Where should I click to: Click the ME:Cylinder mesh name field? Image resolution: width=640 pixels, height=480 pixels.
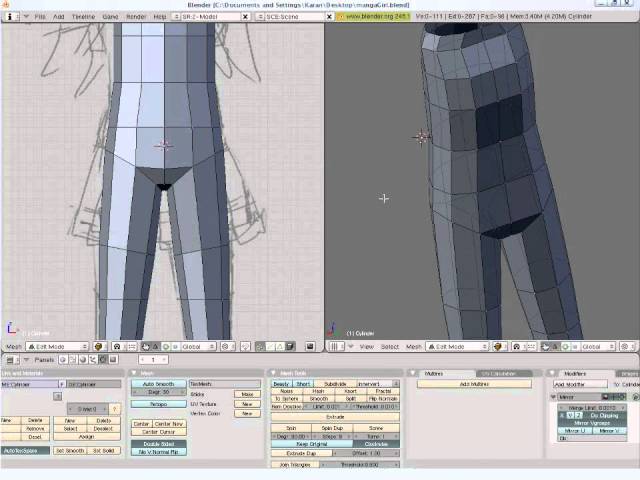click(29, 384)
